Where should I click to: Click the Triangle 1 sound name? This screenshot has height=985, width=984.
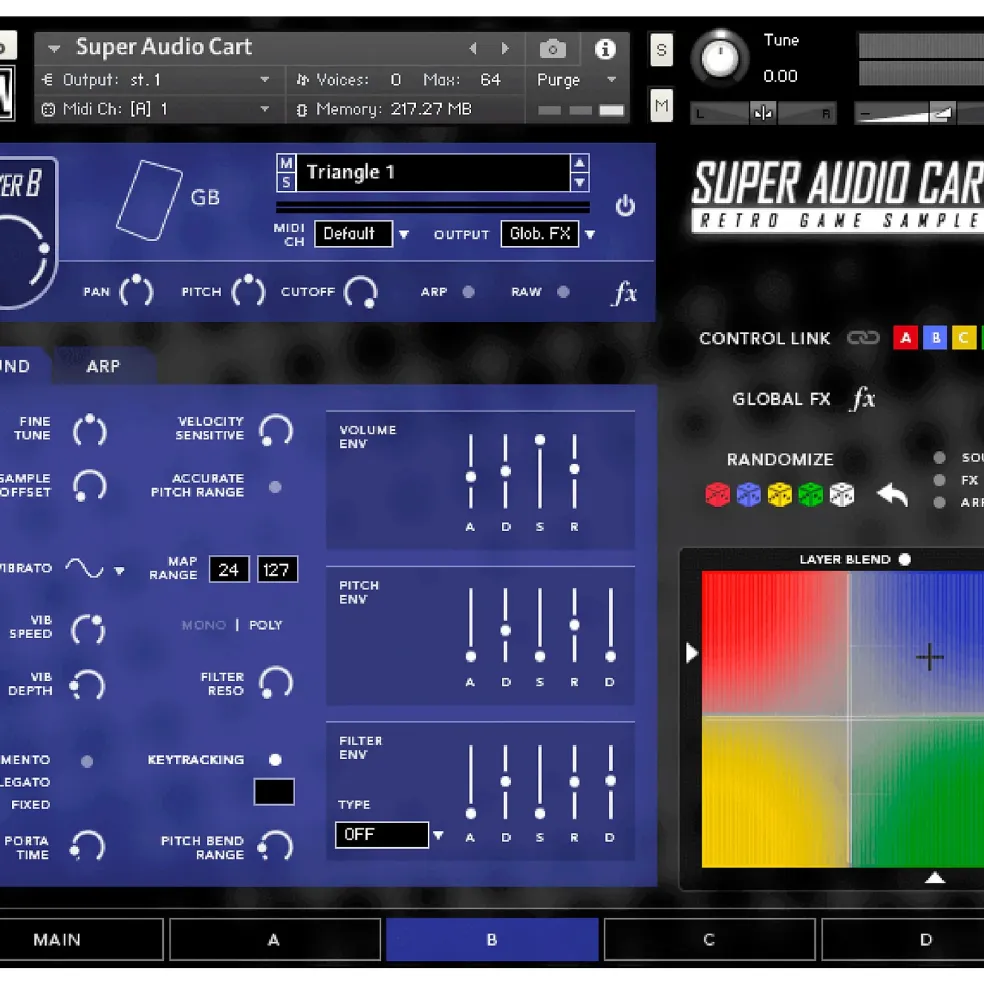point(433,172)
